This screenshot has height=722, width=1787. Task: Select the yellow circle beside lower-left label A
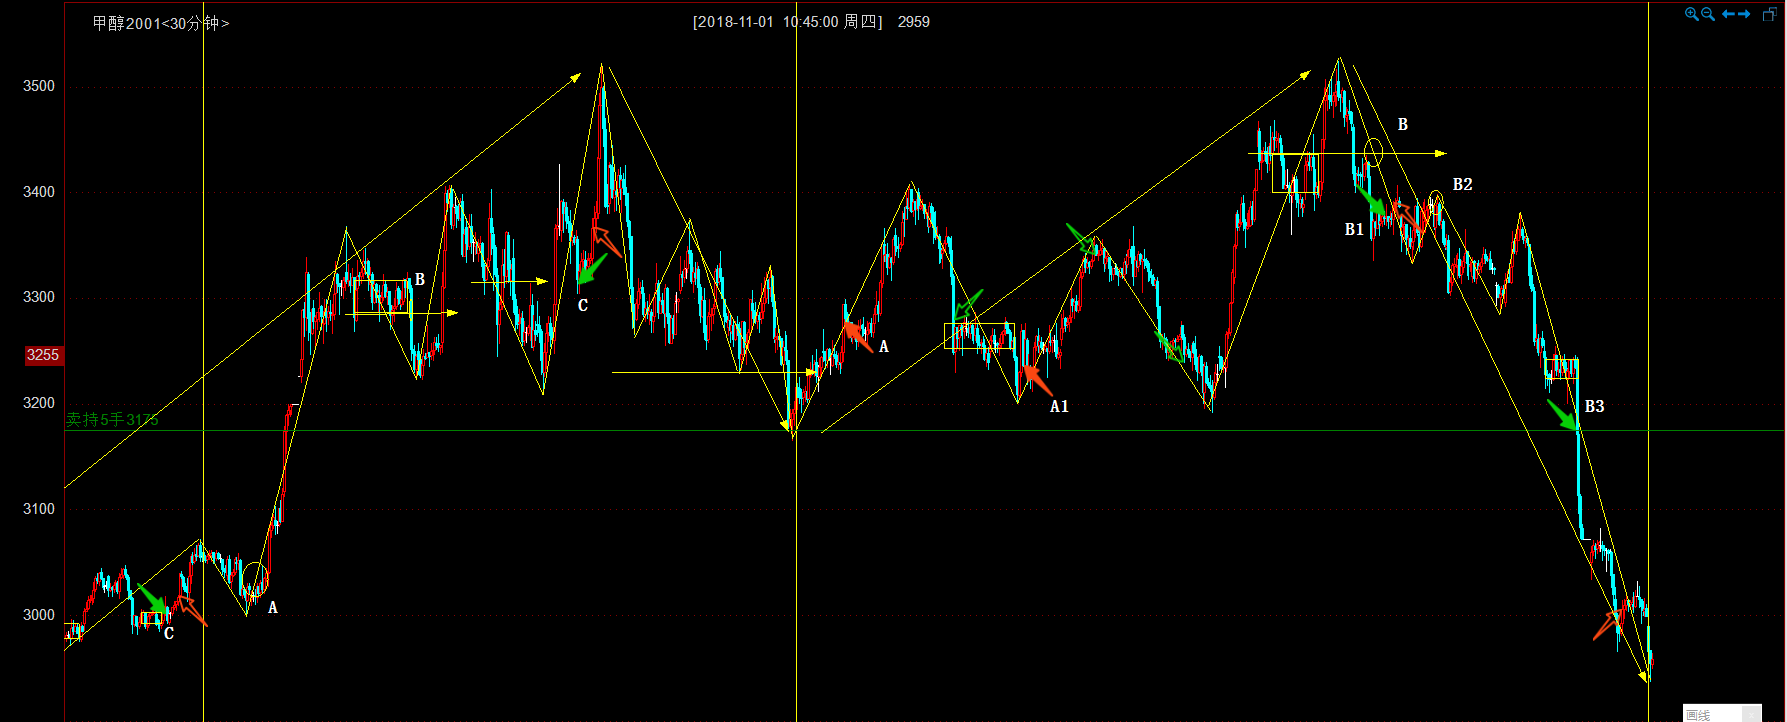pyautogui.click(x=255, y=578)
